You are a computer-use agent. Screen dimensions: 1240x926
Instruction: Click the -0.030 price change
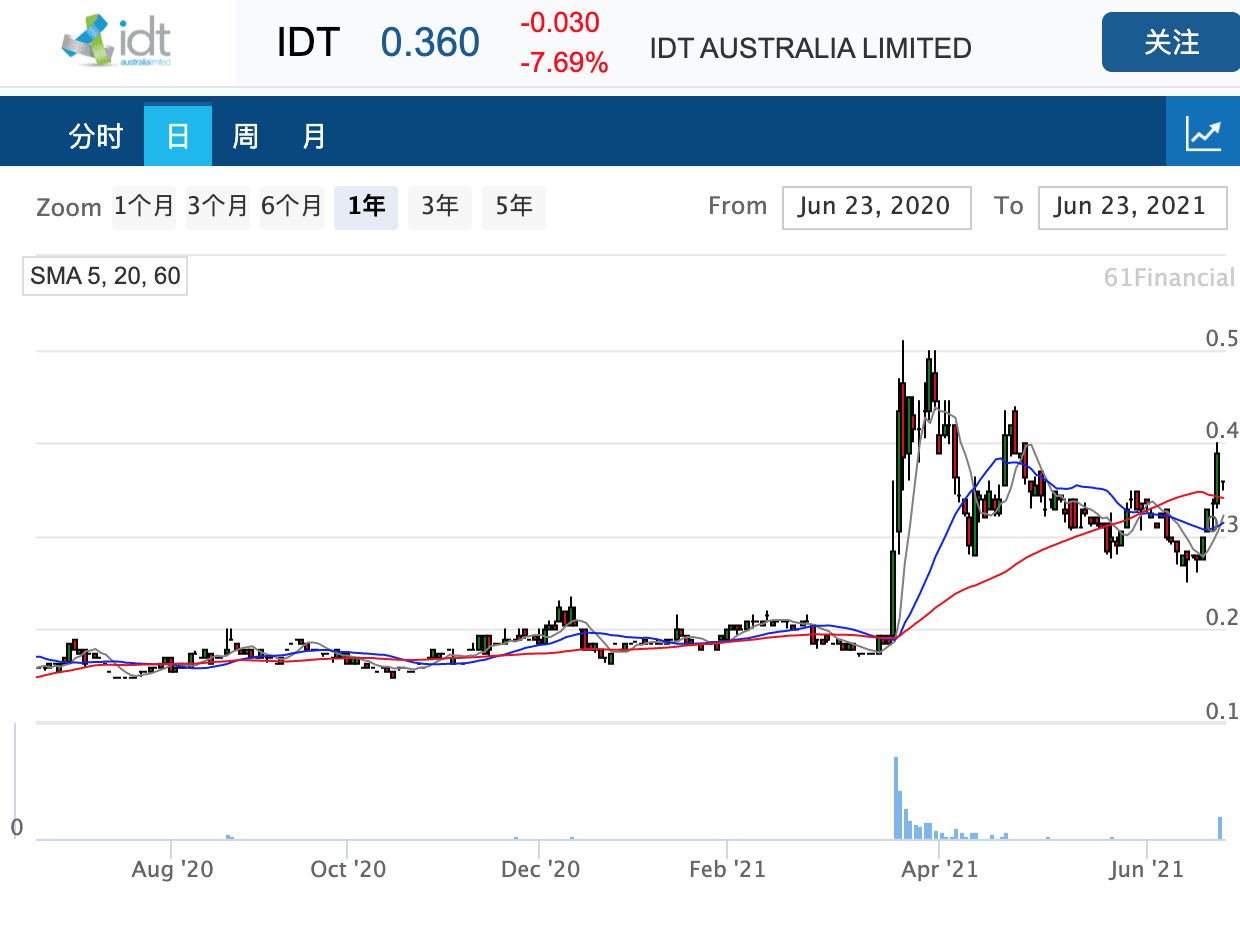(x=560, y=23)
